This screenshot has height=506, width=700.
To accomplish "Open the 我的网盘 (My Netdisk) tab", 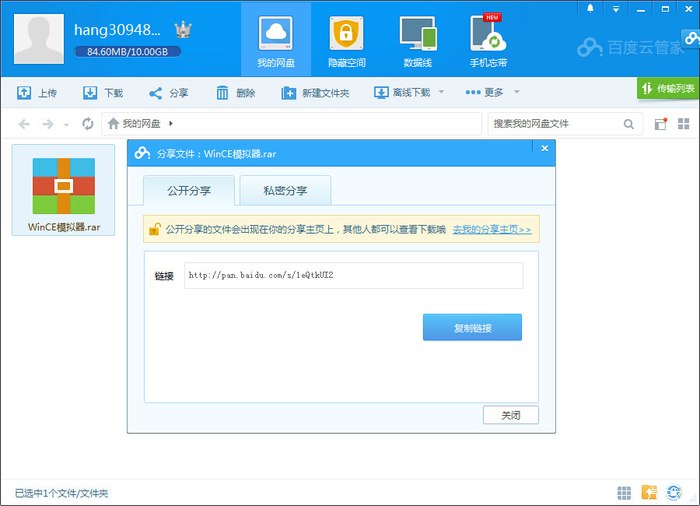I will click(x=276, y=40).
